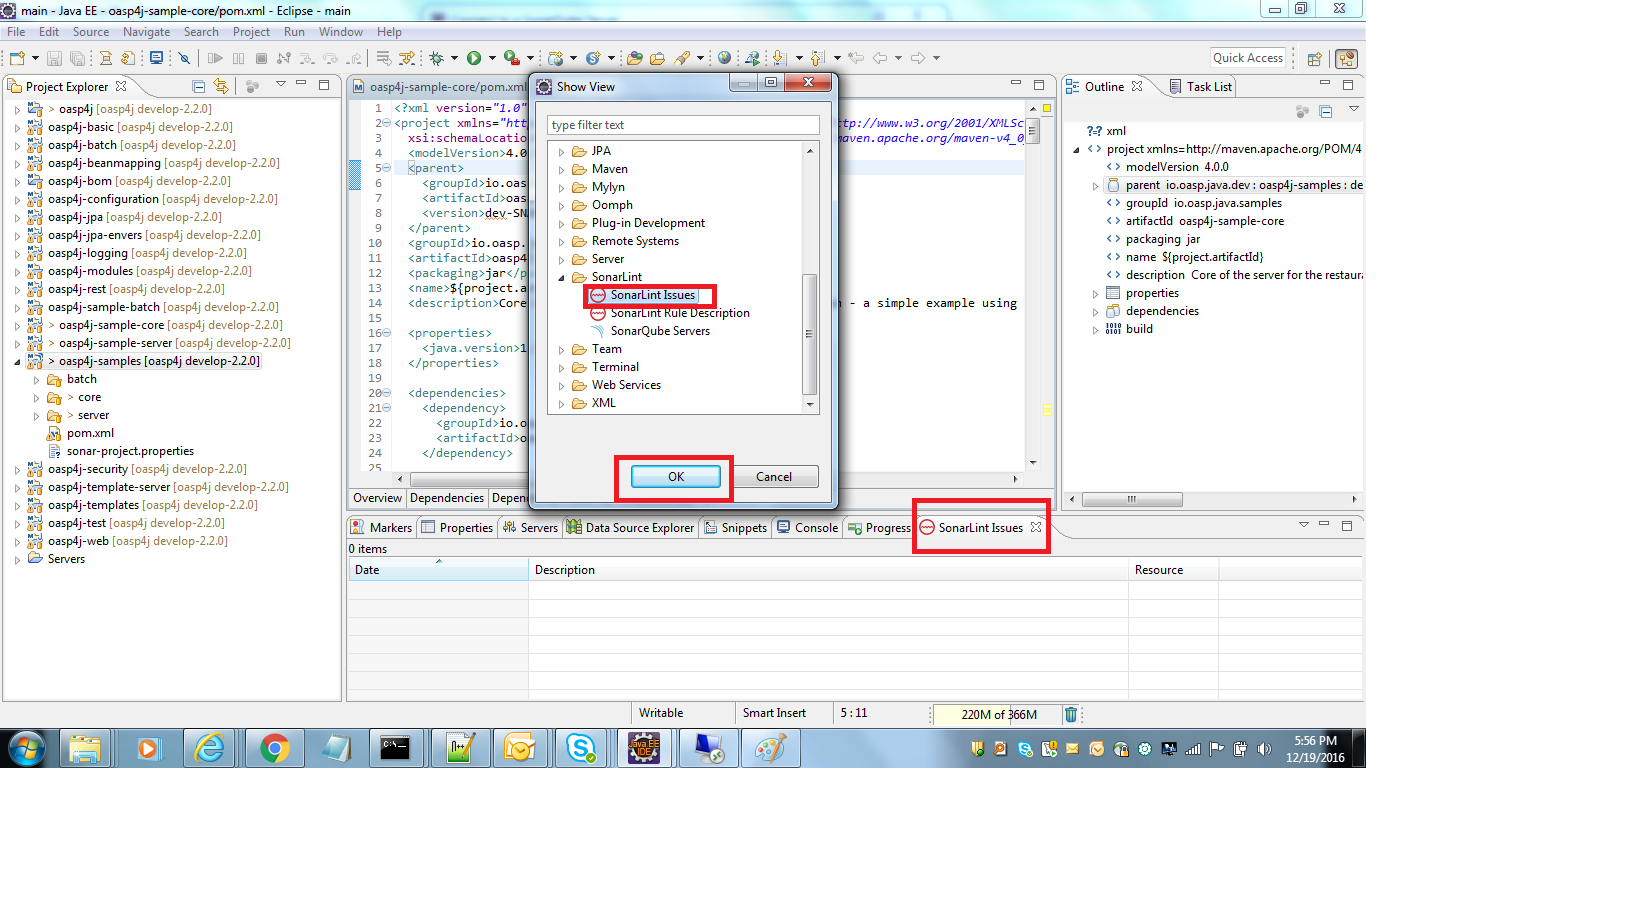The width and height of the screenshot is (1640, 922).
Task: Click the Show View list vertical scrollbar
Action: 809,334
